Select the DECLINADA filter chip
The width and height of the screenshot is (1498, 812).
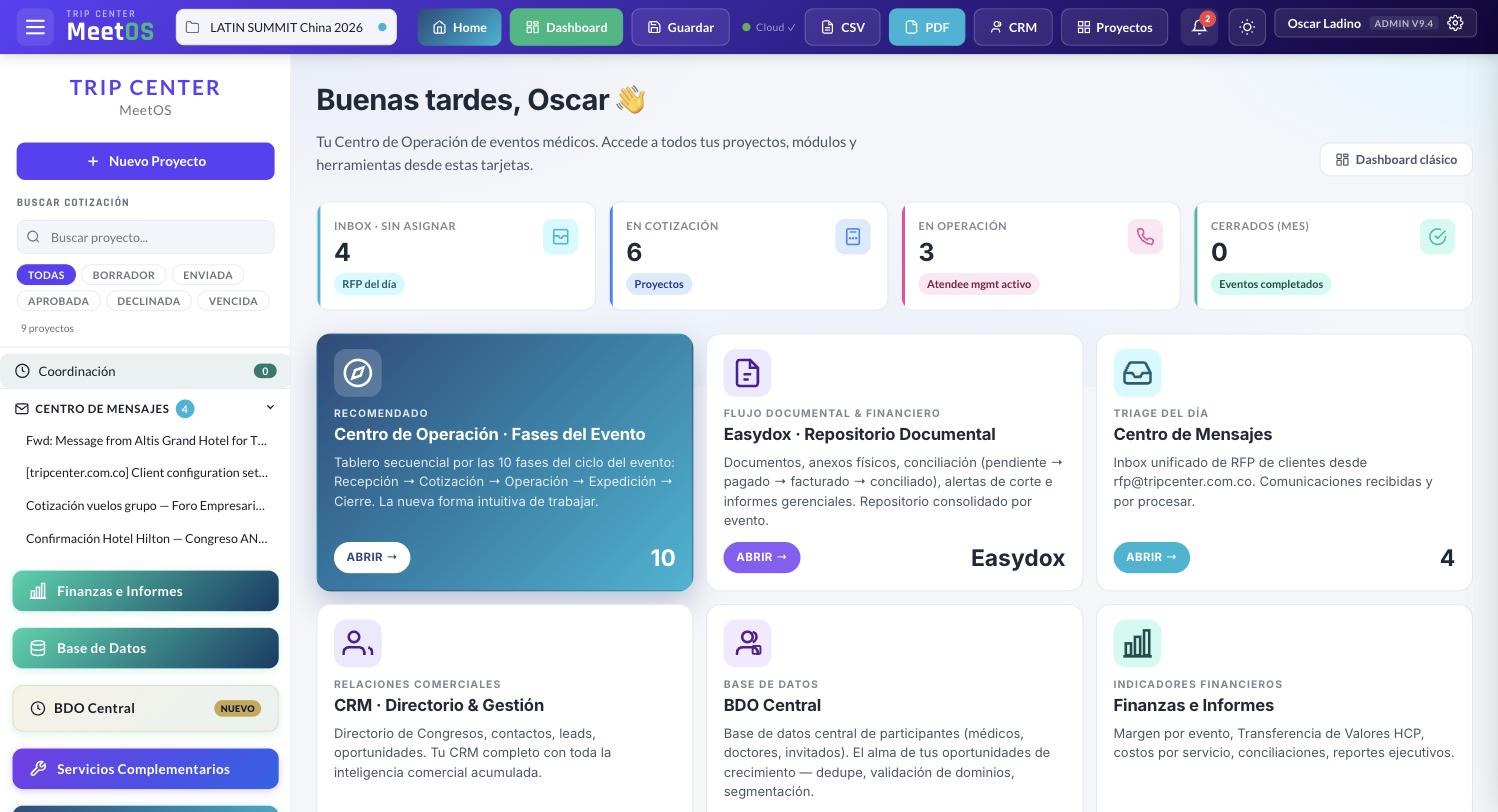click(148, 301)
